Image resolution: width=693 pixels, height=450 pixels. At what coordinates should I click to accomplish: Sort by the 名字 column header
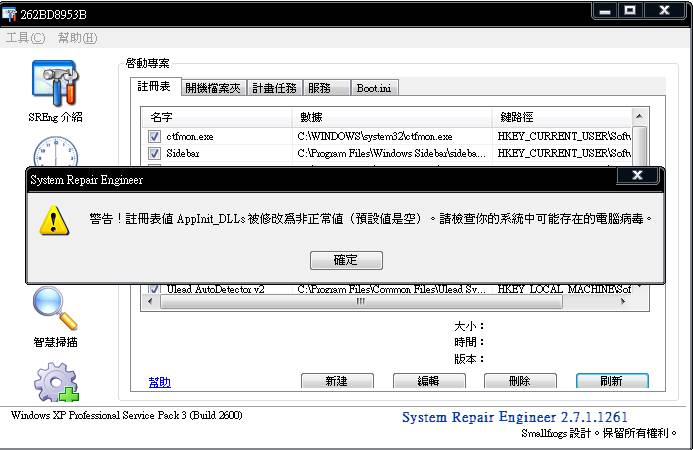pyautogui.click(x=217, y=117)
